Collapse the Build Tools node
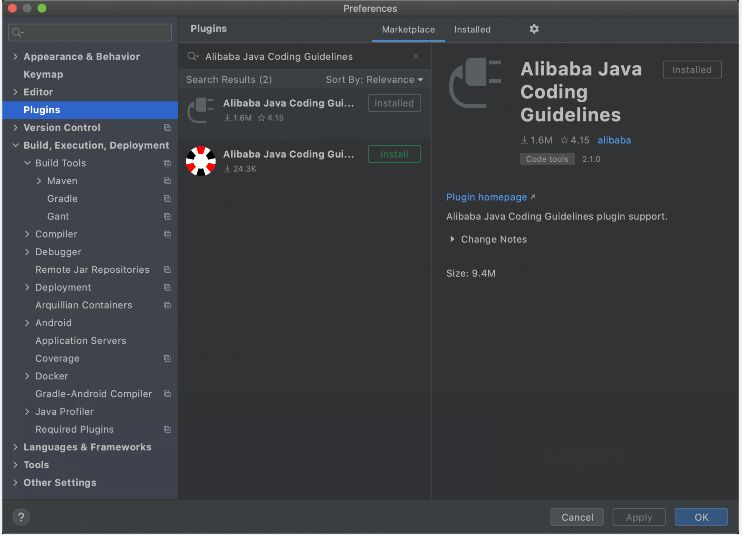The height and width of the screenshot is (535, 742). (x=27, y=163)
